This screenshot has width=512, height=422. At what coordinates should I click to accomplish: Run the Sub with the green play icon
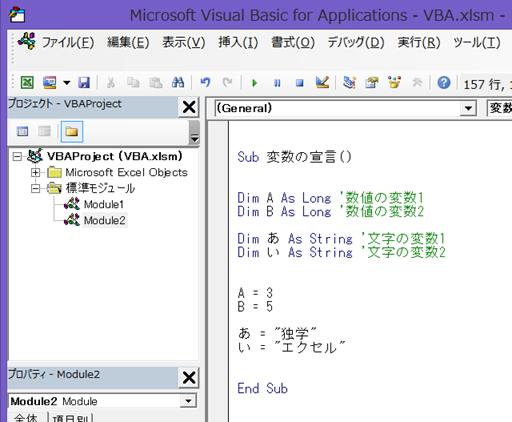(255, 83)
